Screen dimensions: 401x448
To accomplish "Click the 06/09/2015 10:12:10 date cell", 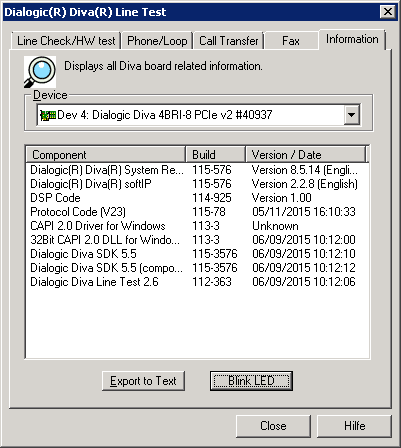I will (x=304, y=254).
